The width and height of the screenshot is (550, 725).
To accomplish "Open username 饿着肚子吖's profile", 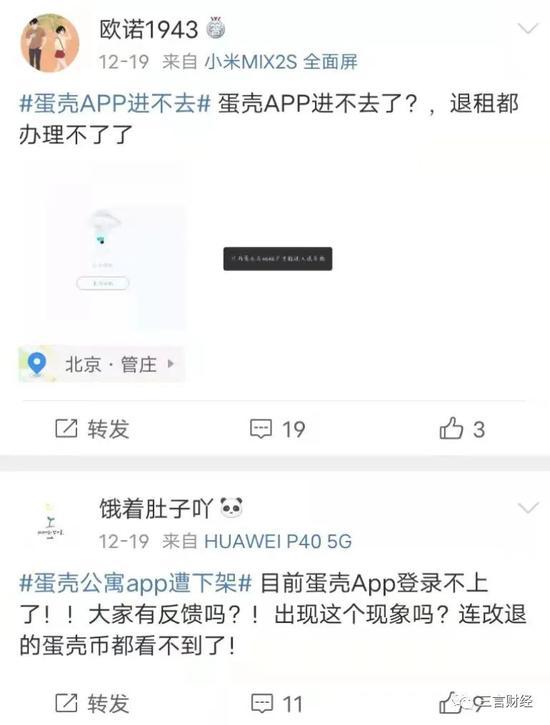I will click(156, 508).
